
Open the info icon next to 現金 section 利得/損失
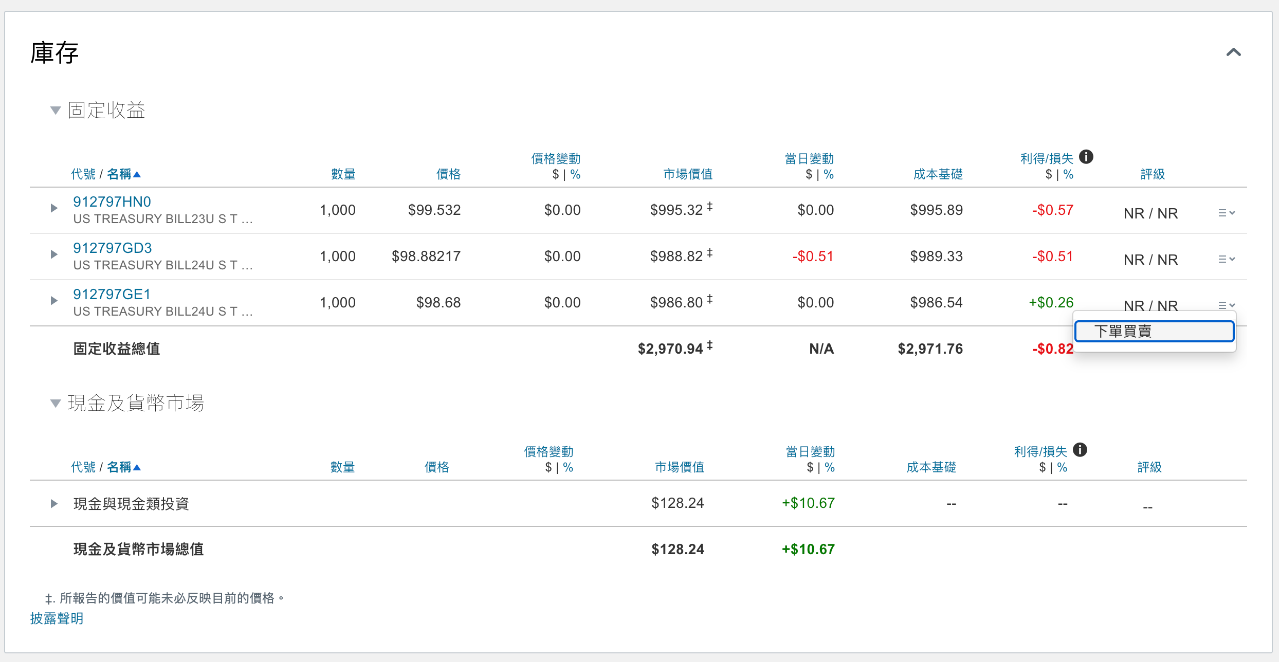tap(1079, 450)
